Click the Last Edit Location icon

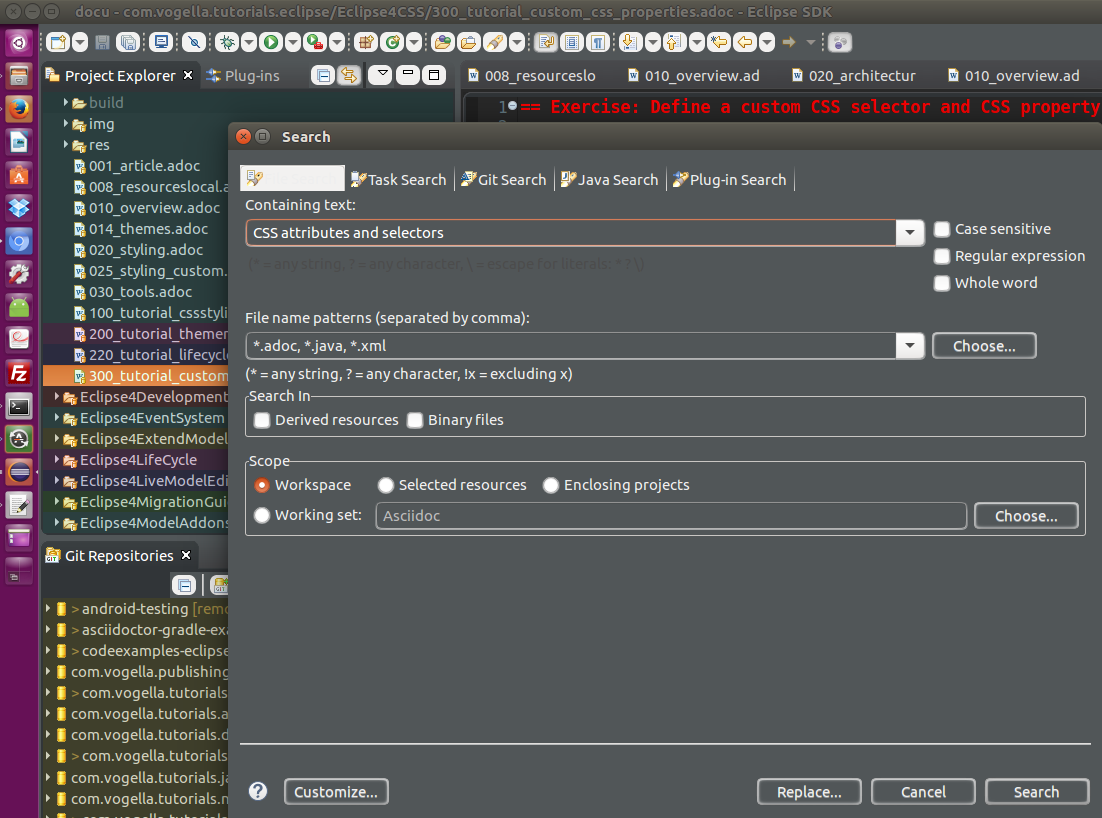(719, 42)
